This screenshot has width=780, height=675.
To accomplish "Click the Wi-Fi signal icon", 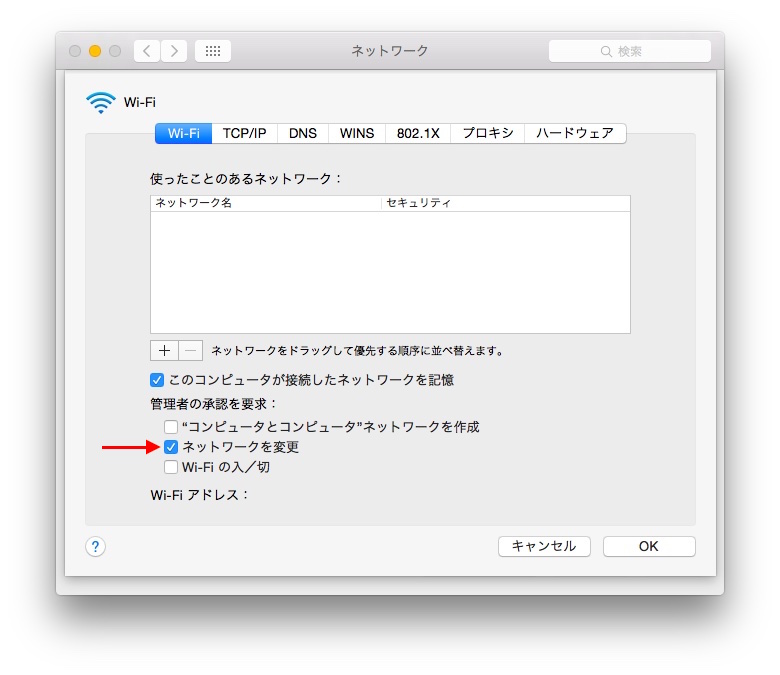I will point(100,102).
